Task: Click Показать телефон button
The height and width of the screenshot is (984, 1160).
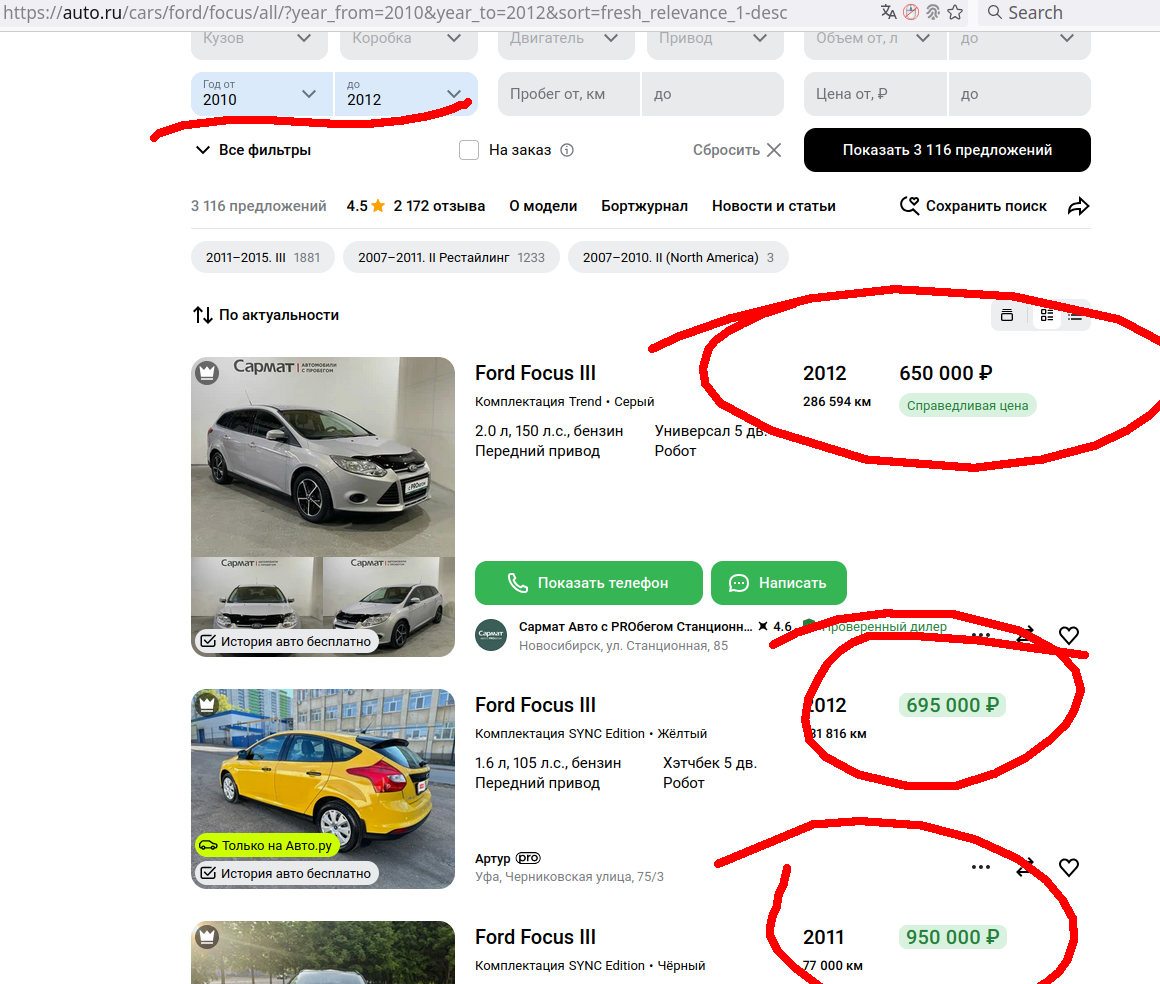Action: (x=589, y=583)
